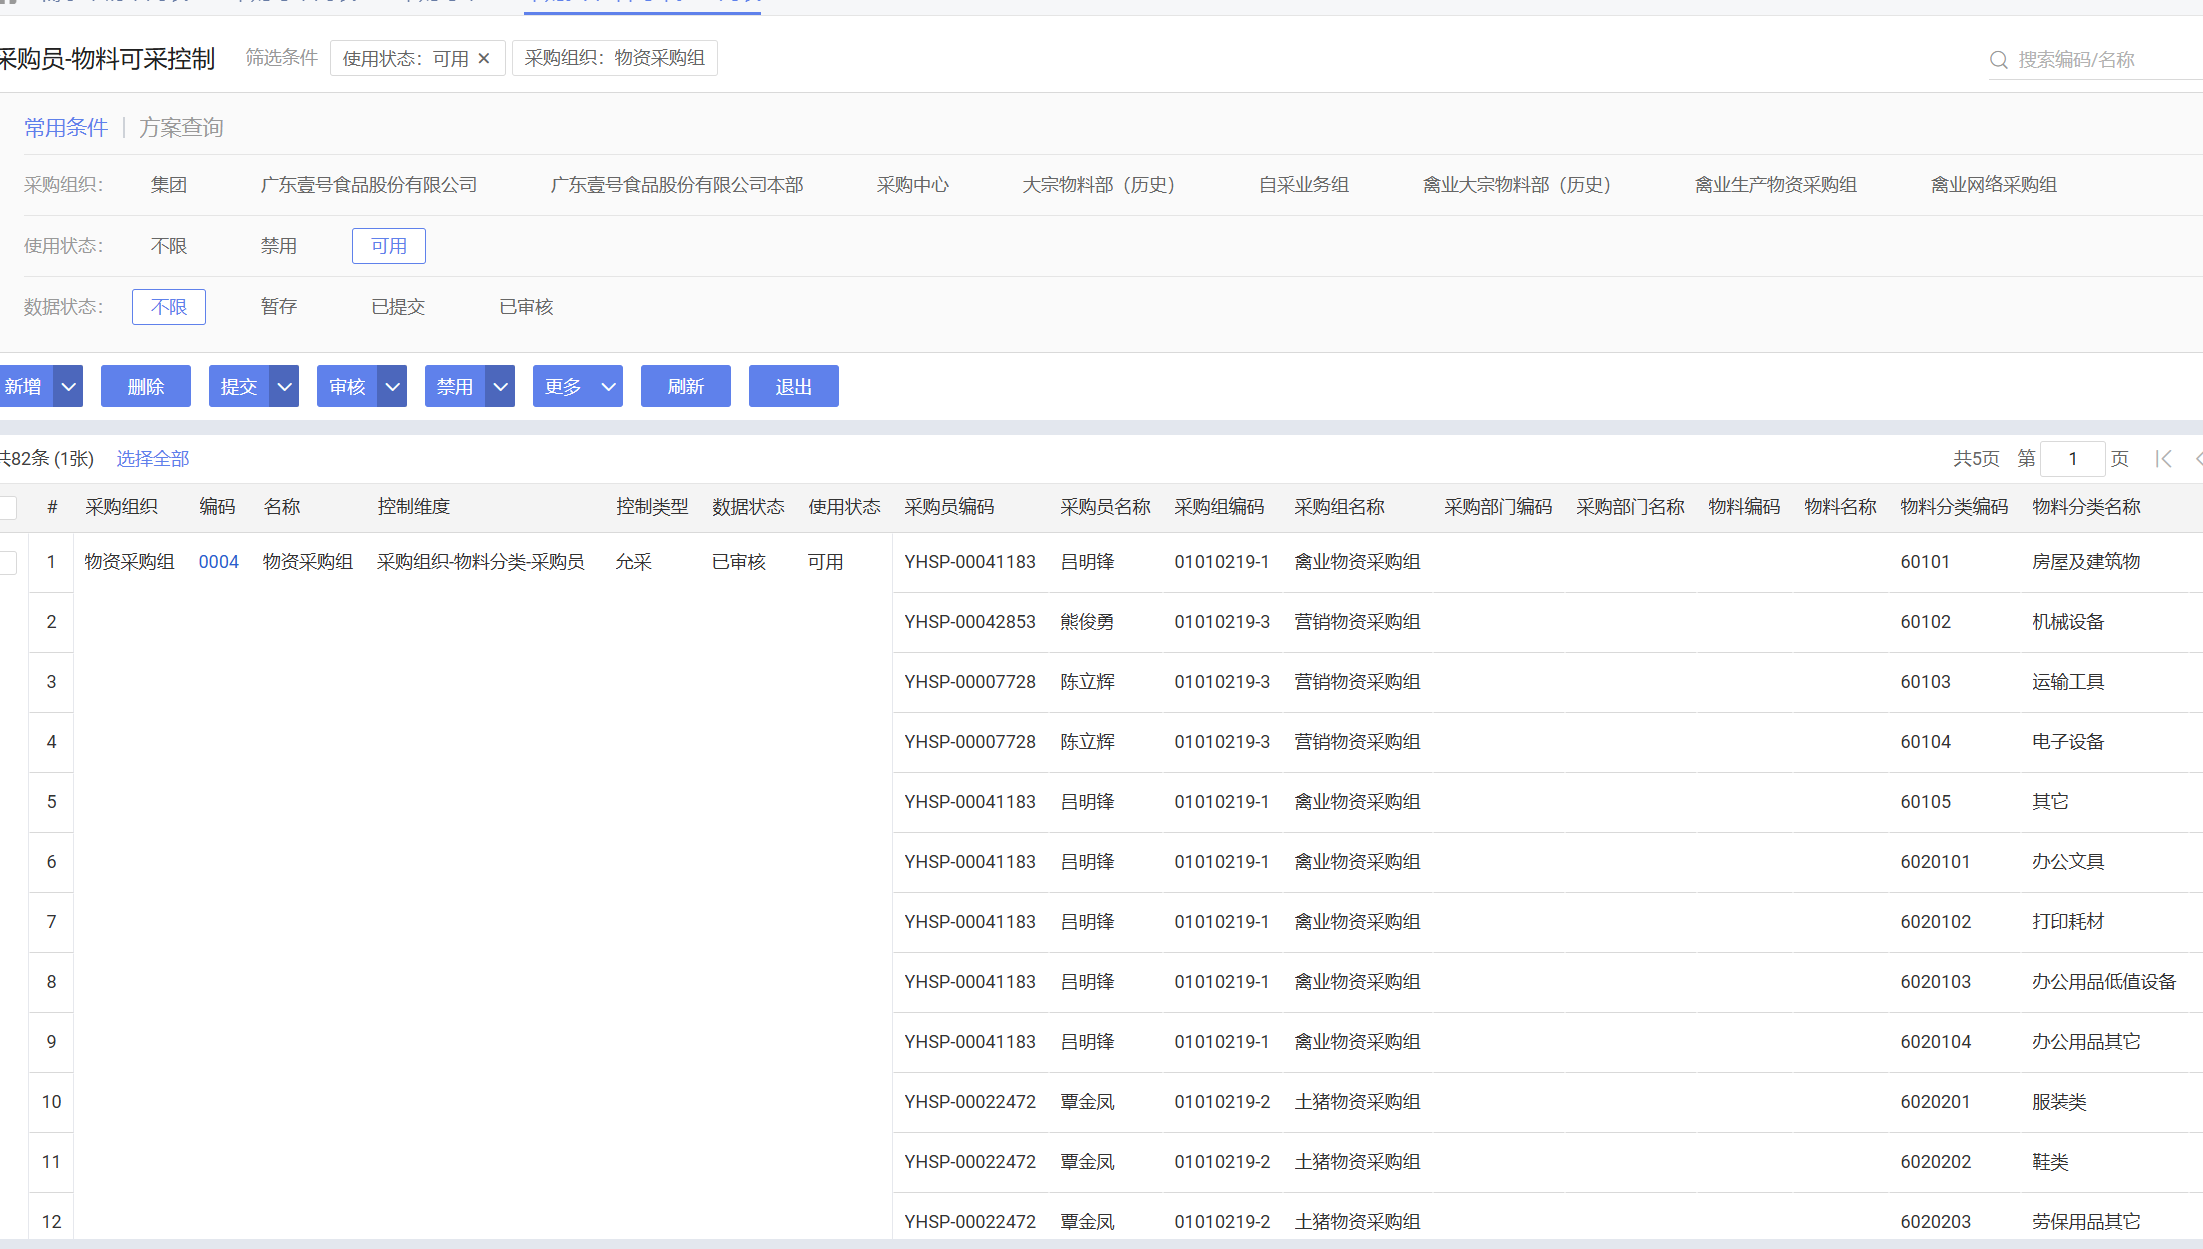Remove the 使用状态 可用 filter tag
Image resolution: width=2203 pixels, height=1249 pixels.
(x=484, y=58)
